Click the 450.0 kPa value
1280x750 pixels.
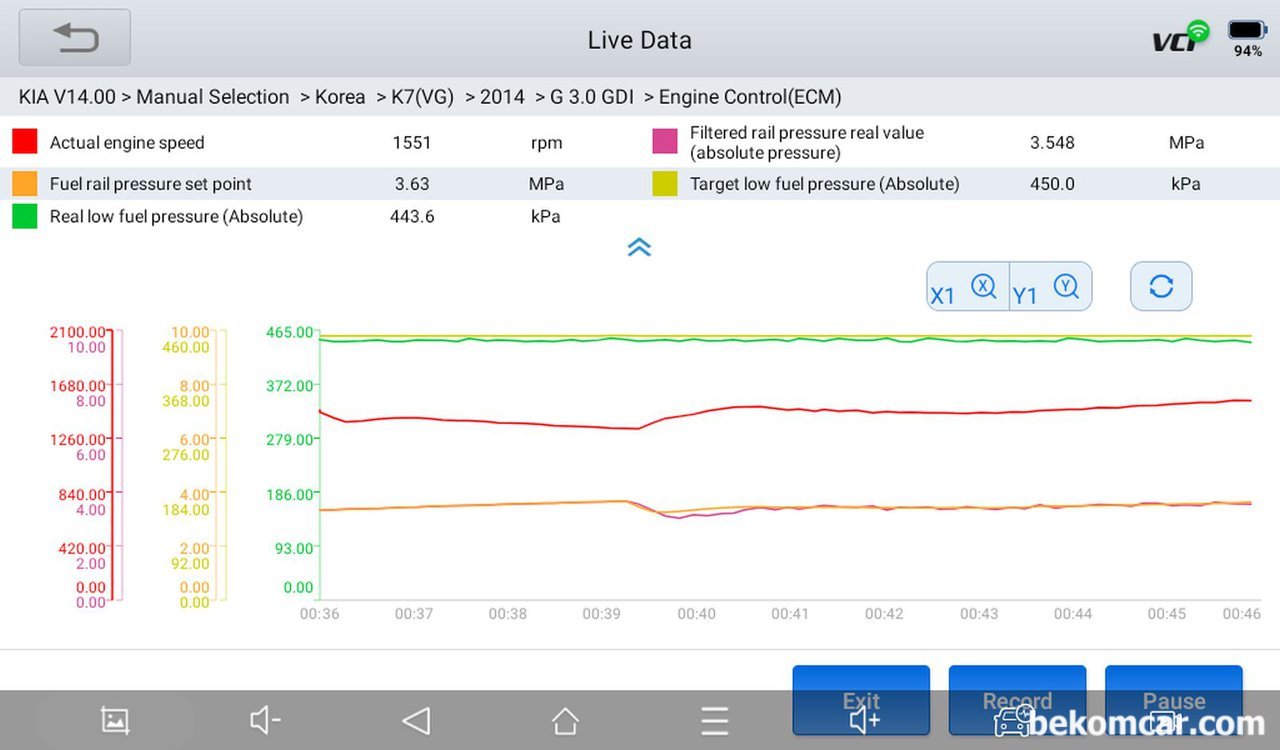point(1052,184)
